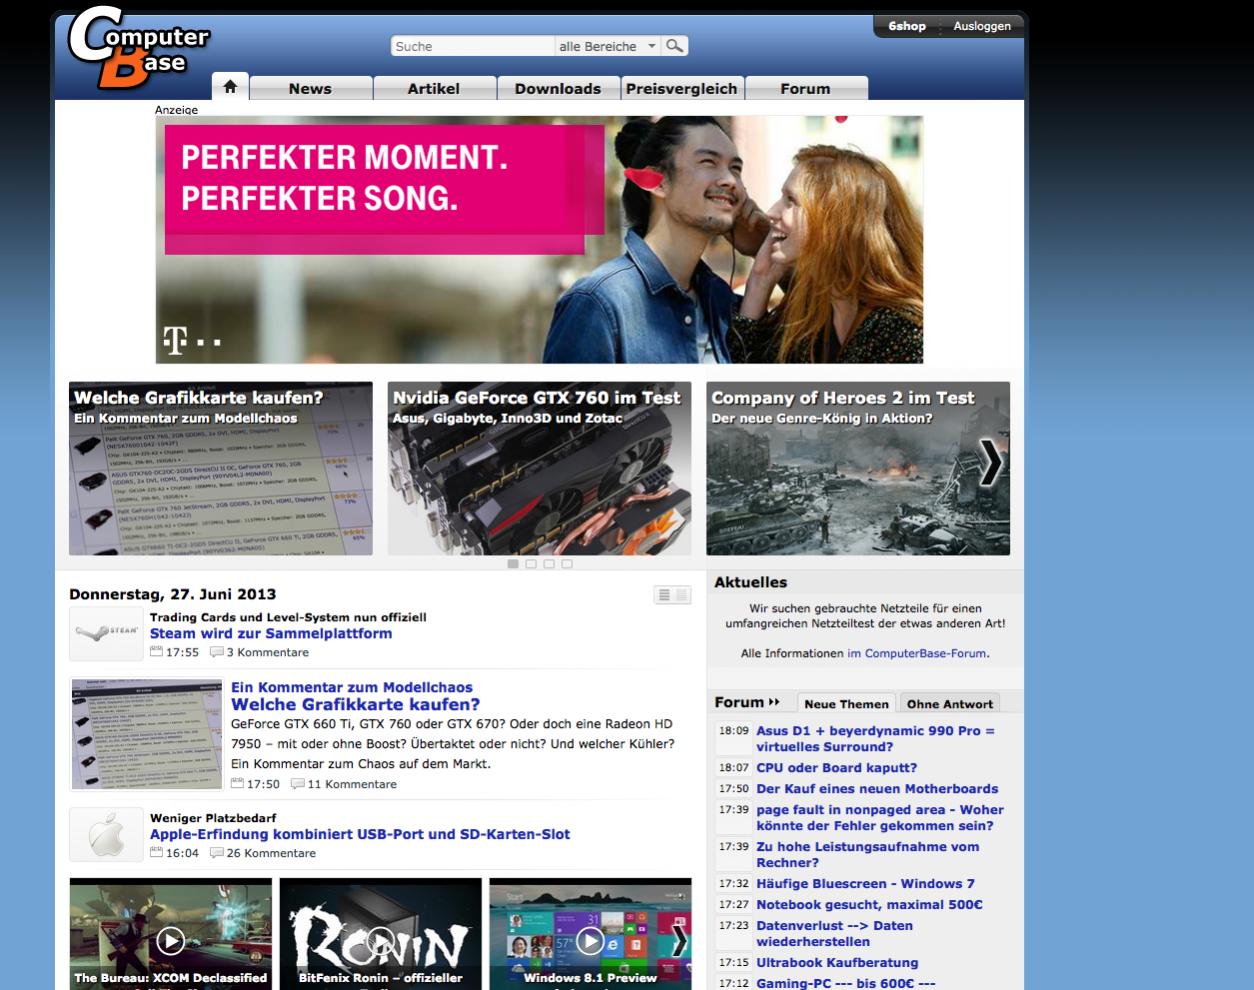Click the ComputerBase logo
Viewport: 1254px width, 990px height.
(138, 48)
